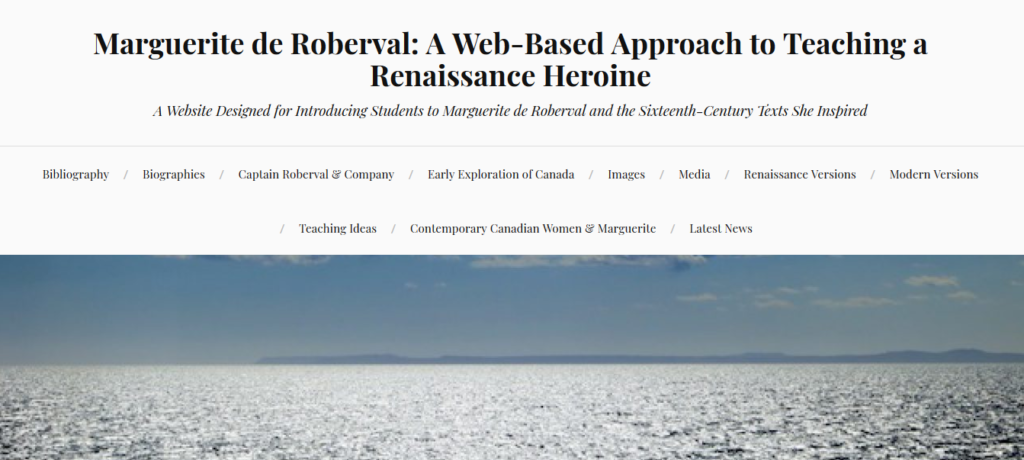Select Contemporary Canadian Women & Marguerite
This screenshot has height=460, width=1024.
pos(532,228)
